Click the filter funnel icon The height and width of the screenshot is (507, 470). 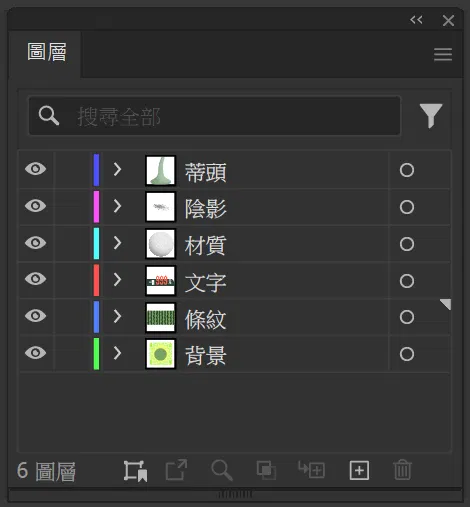pos(431,115)
